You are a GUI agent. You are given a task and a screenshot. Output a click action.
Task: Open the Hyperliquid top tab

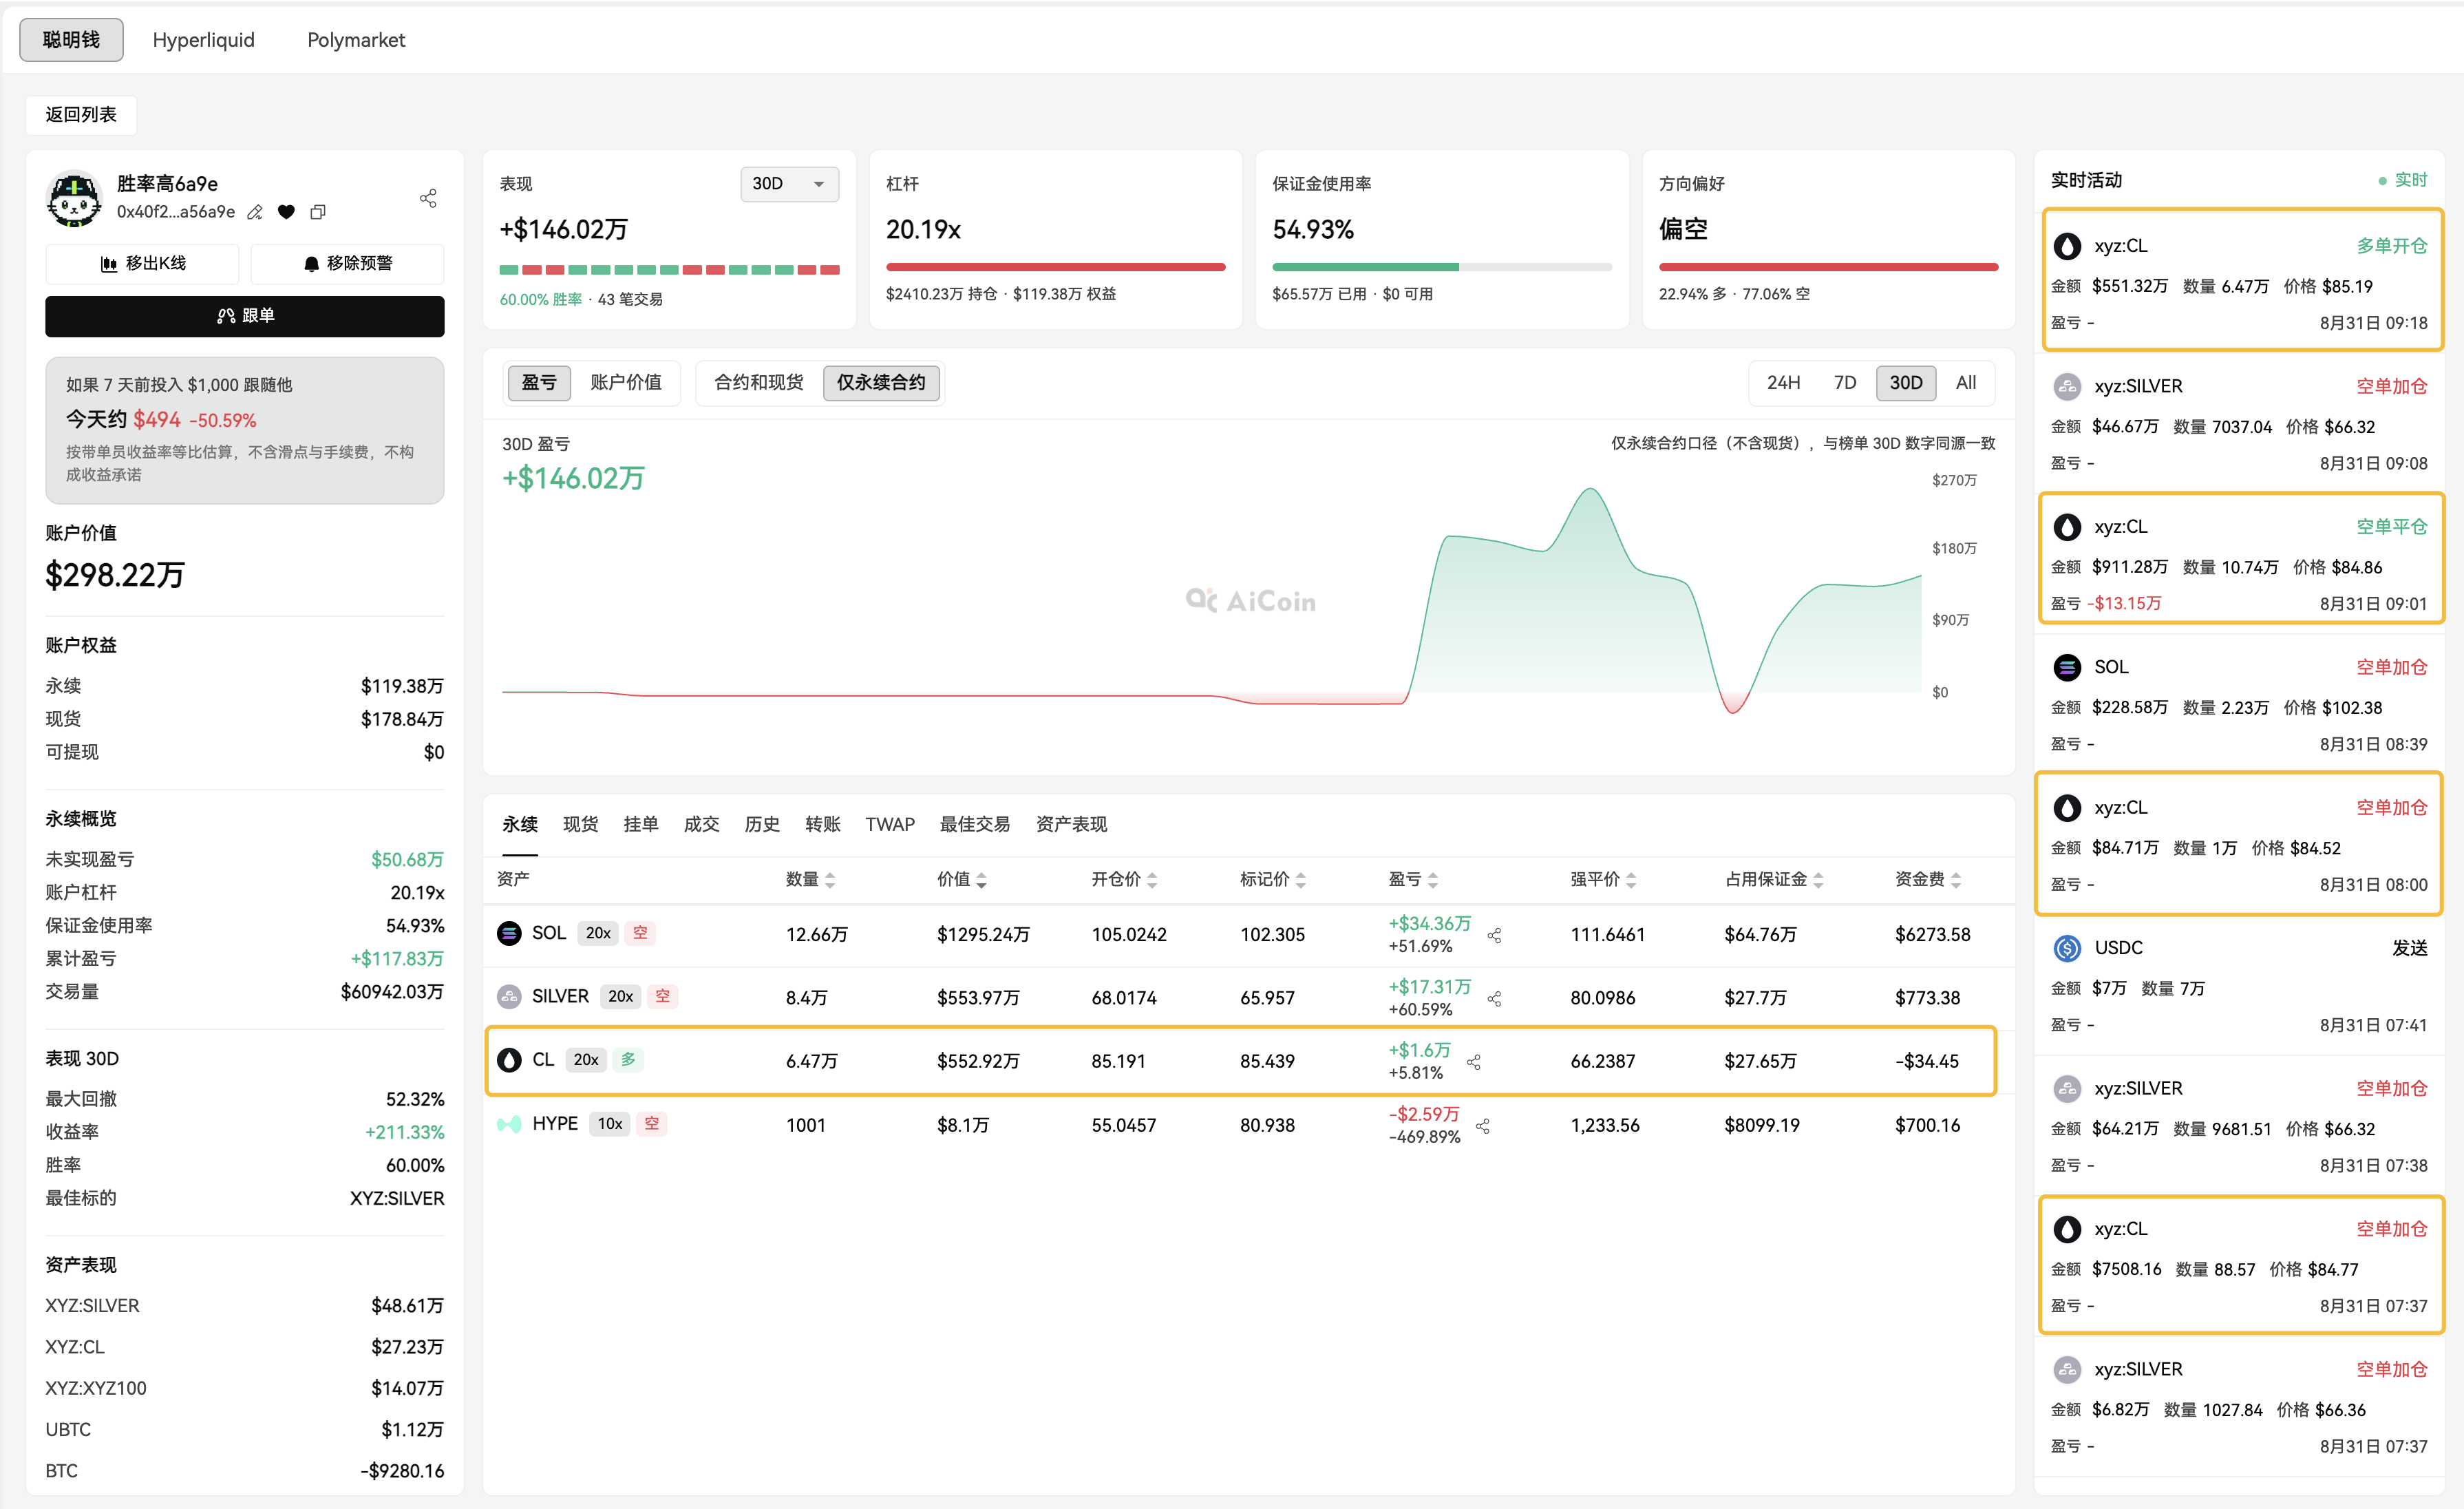tap(204, 40)
